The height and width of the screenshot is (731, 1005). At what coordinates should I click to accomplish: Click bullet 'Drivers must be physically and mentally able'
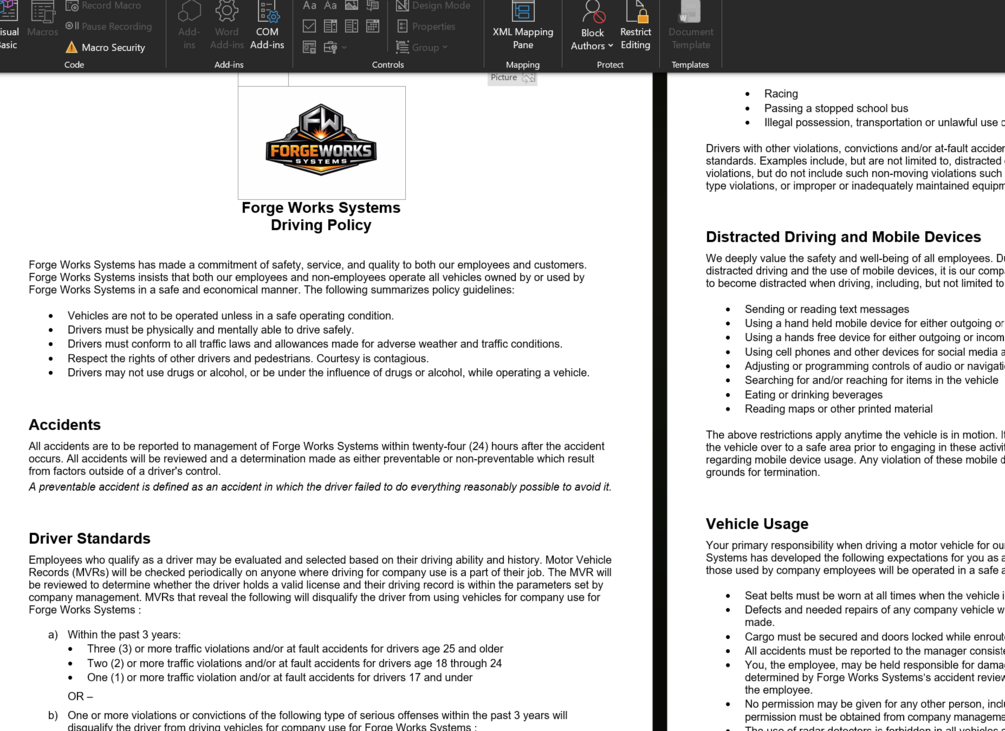click(x=211, y=330)
